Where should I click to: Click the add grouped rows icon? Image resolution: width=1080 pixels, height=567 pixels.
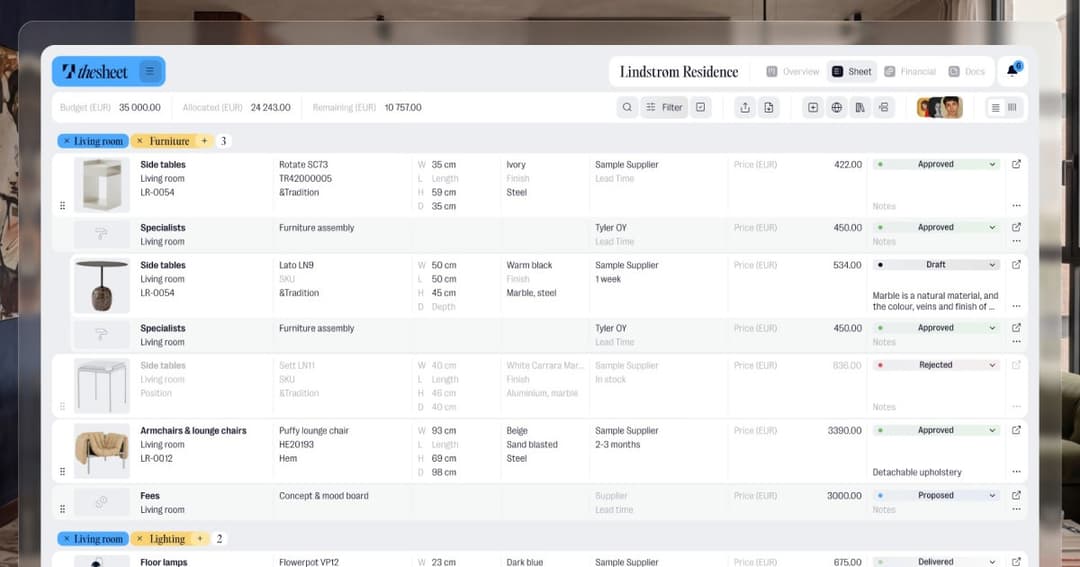click(883, 107)
